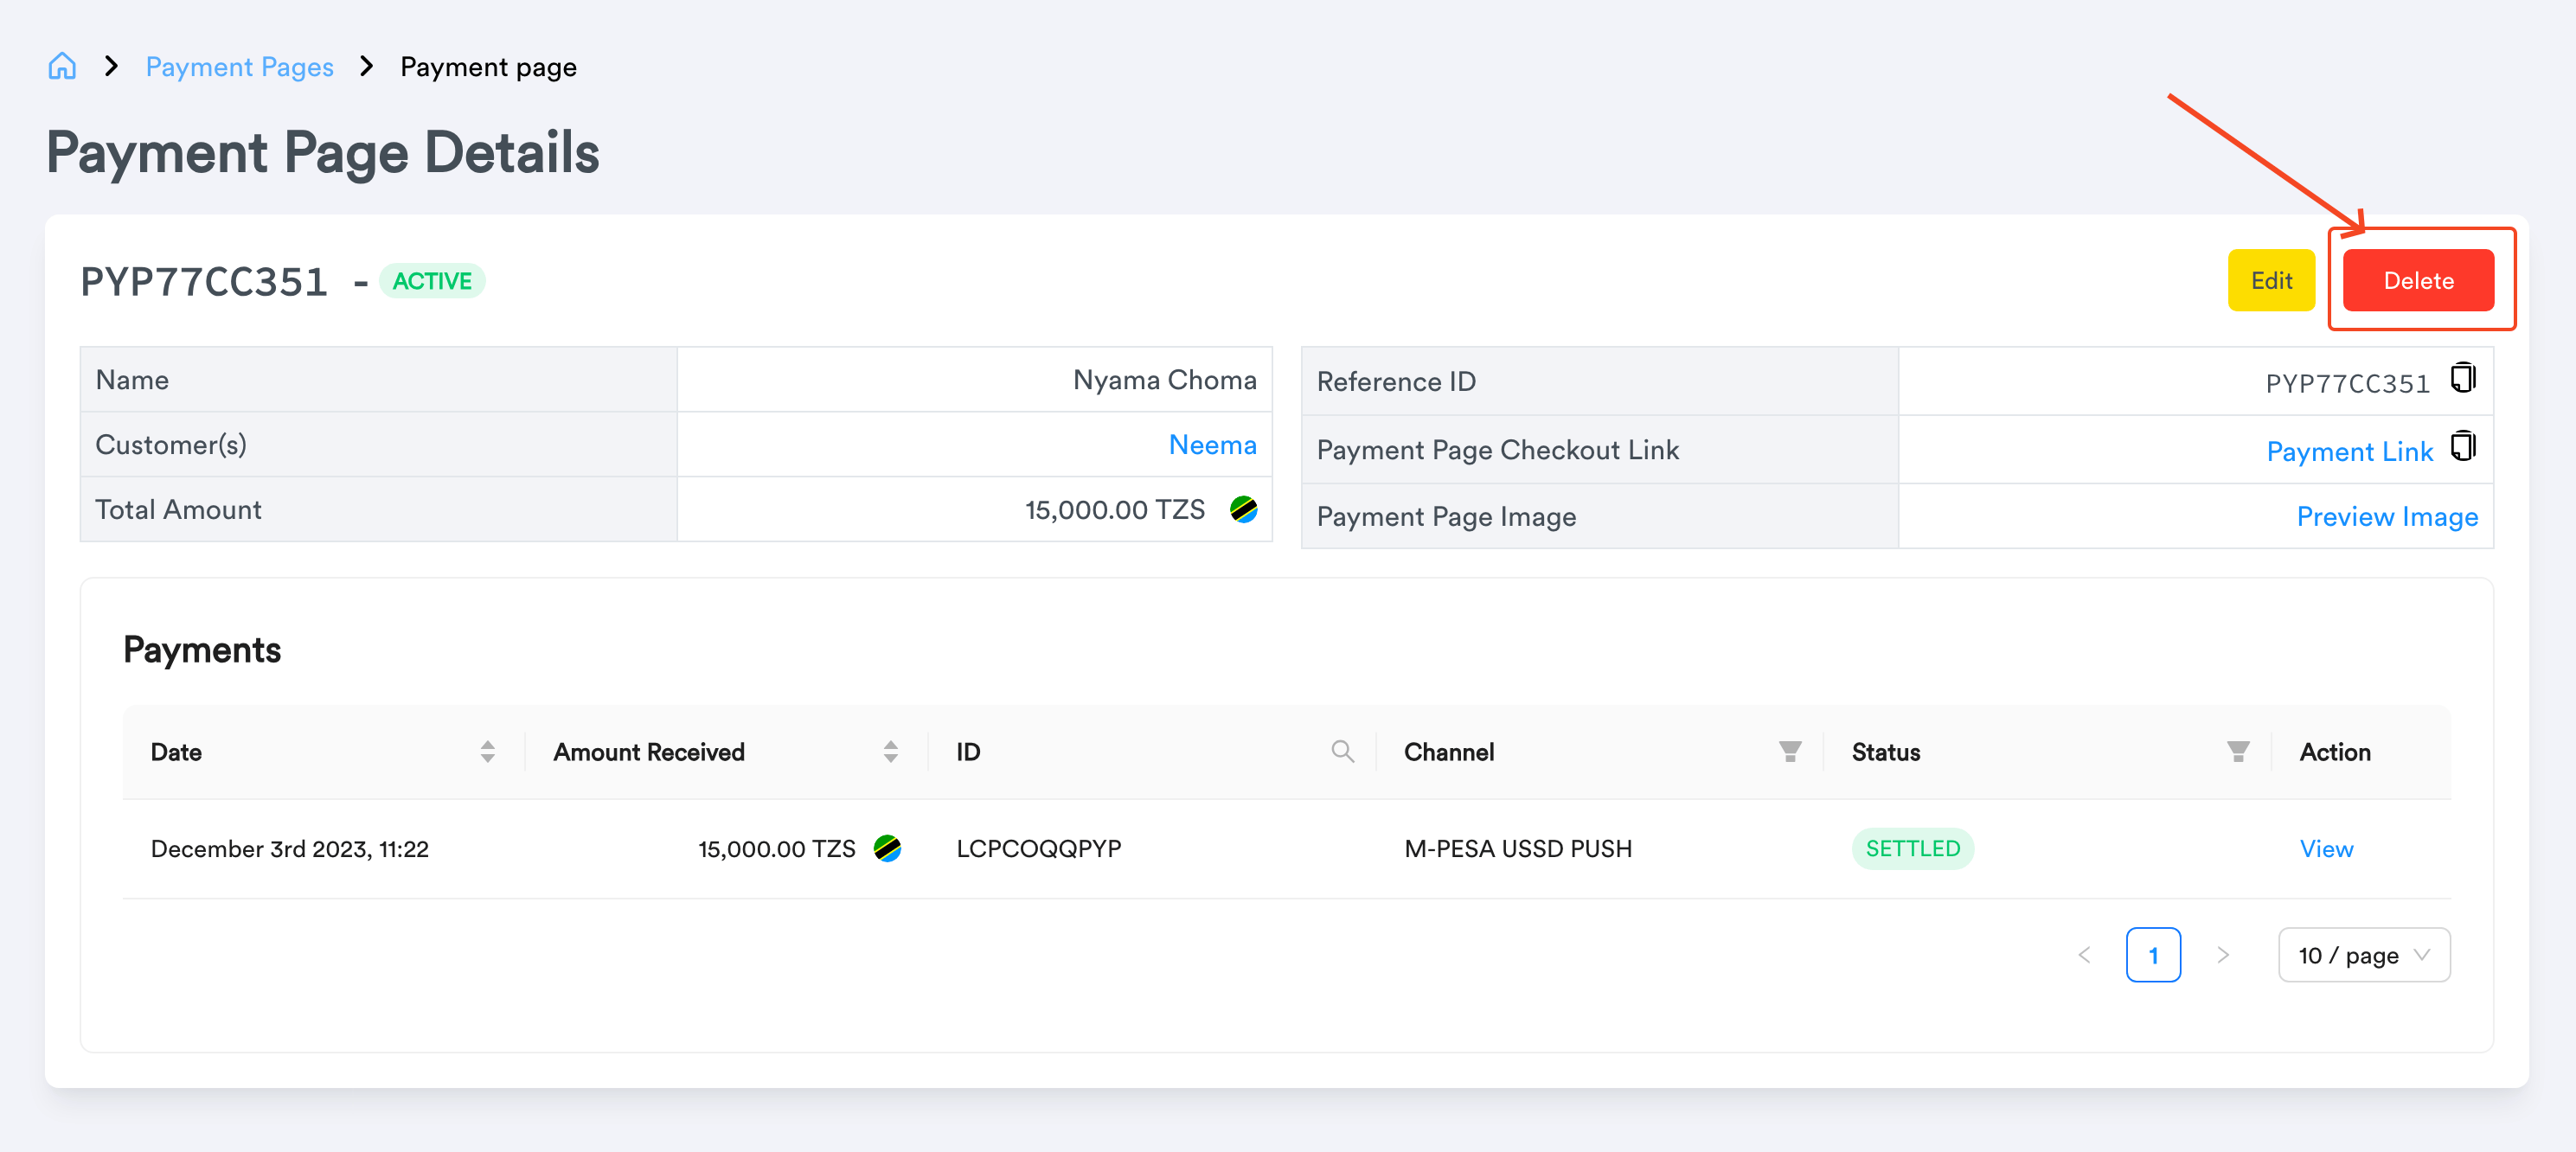Go to previous page of payments
2576x1152 pixels.
2084,955
